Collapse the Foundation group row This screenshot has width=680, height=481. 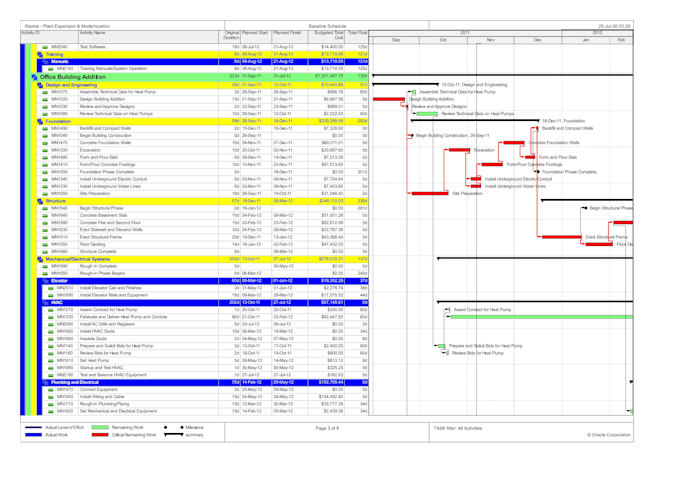40,121
